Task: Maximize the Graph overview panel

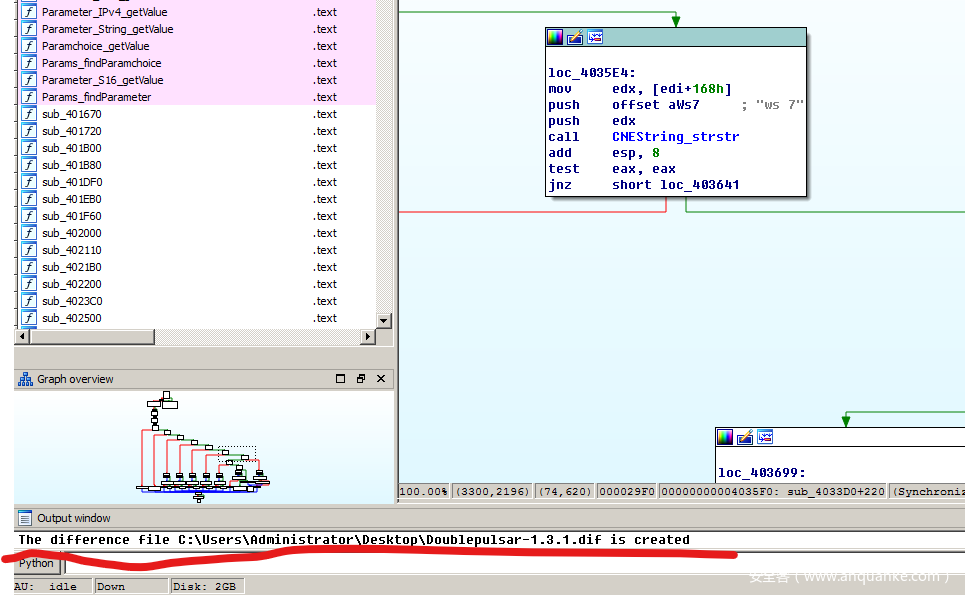Action: point(341,379)
